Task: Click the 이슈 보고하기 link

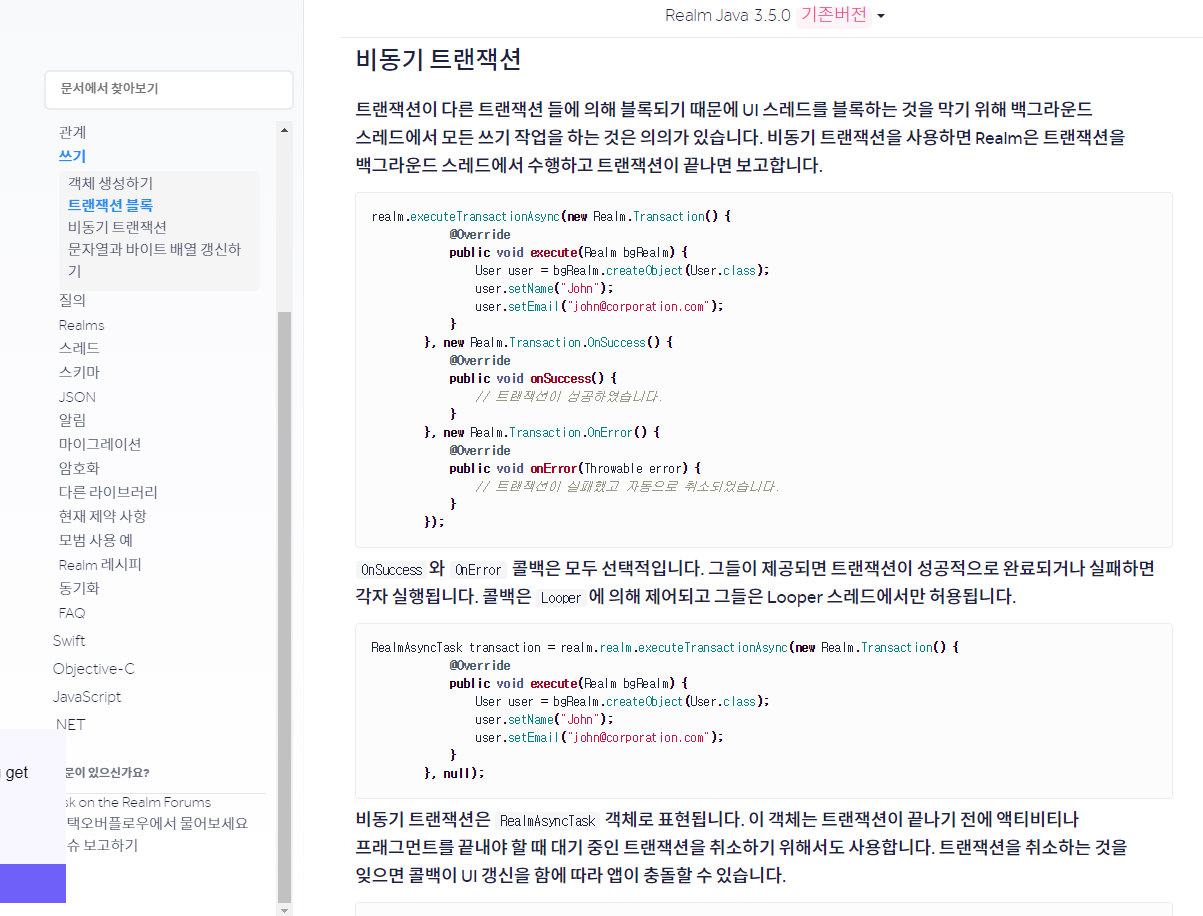Action: coord(102,845)
